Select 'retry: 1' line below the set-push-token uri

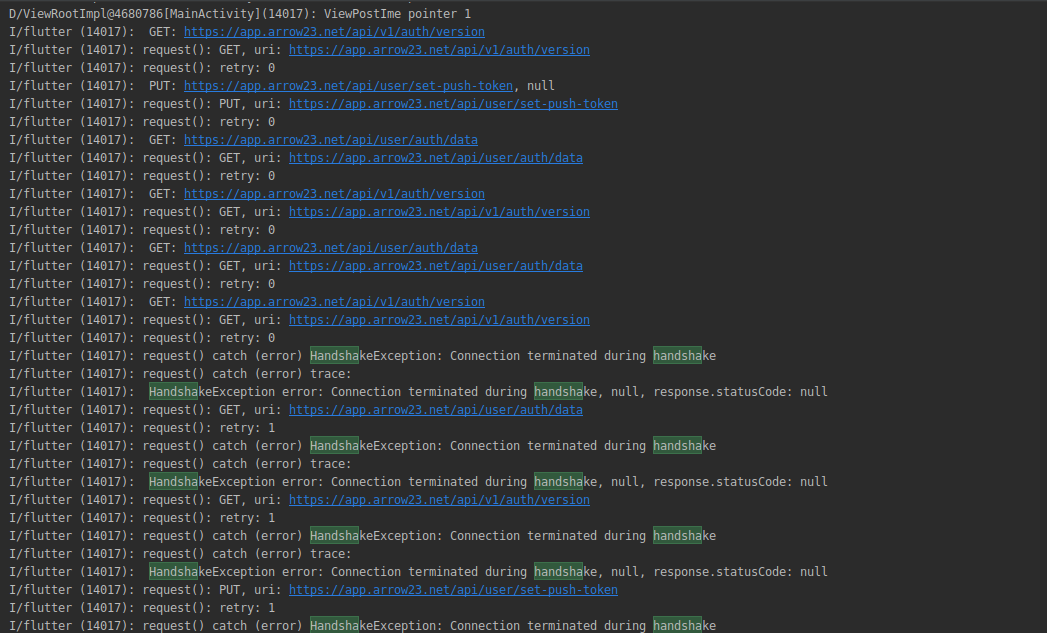click(x=142, y=608)
